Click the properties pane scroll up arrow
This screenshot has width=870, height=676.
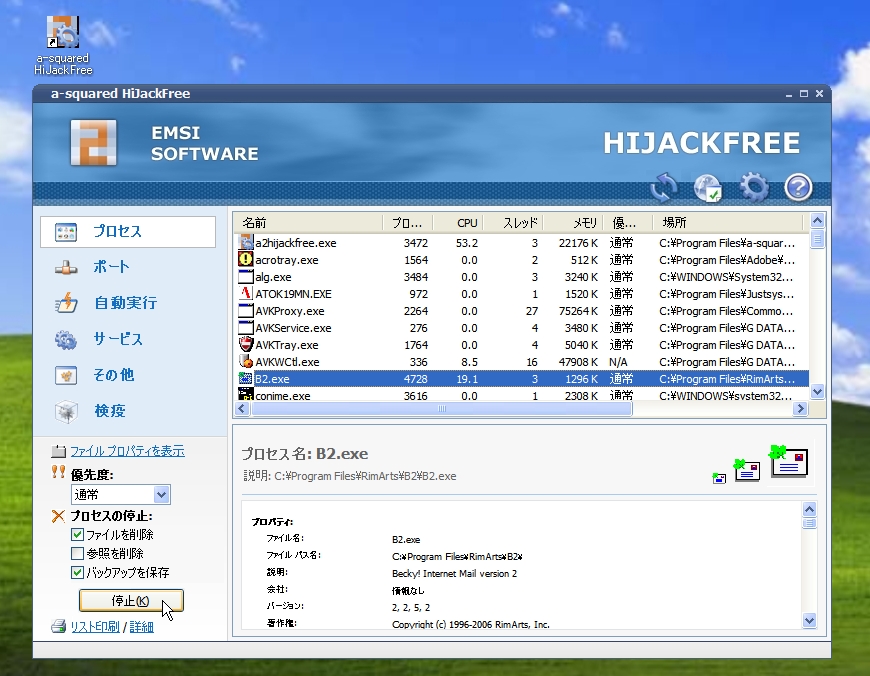[x=810, y=509]
